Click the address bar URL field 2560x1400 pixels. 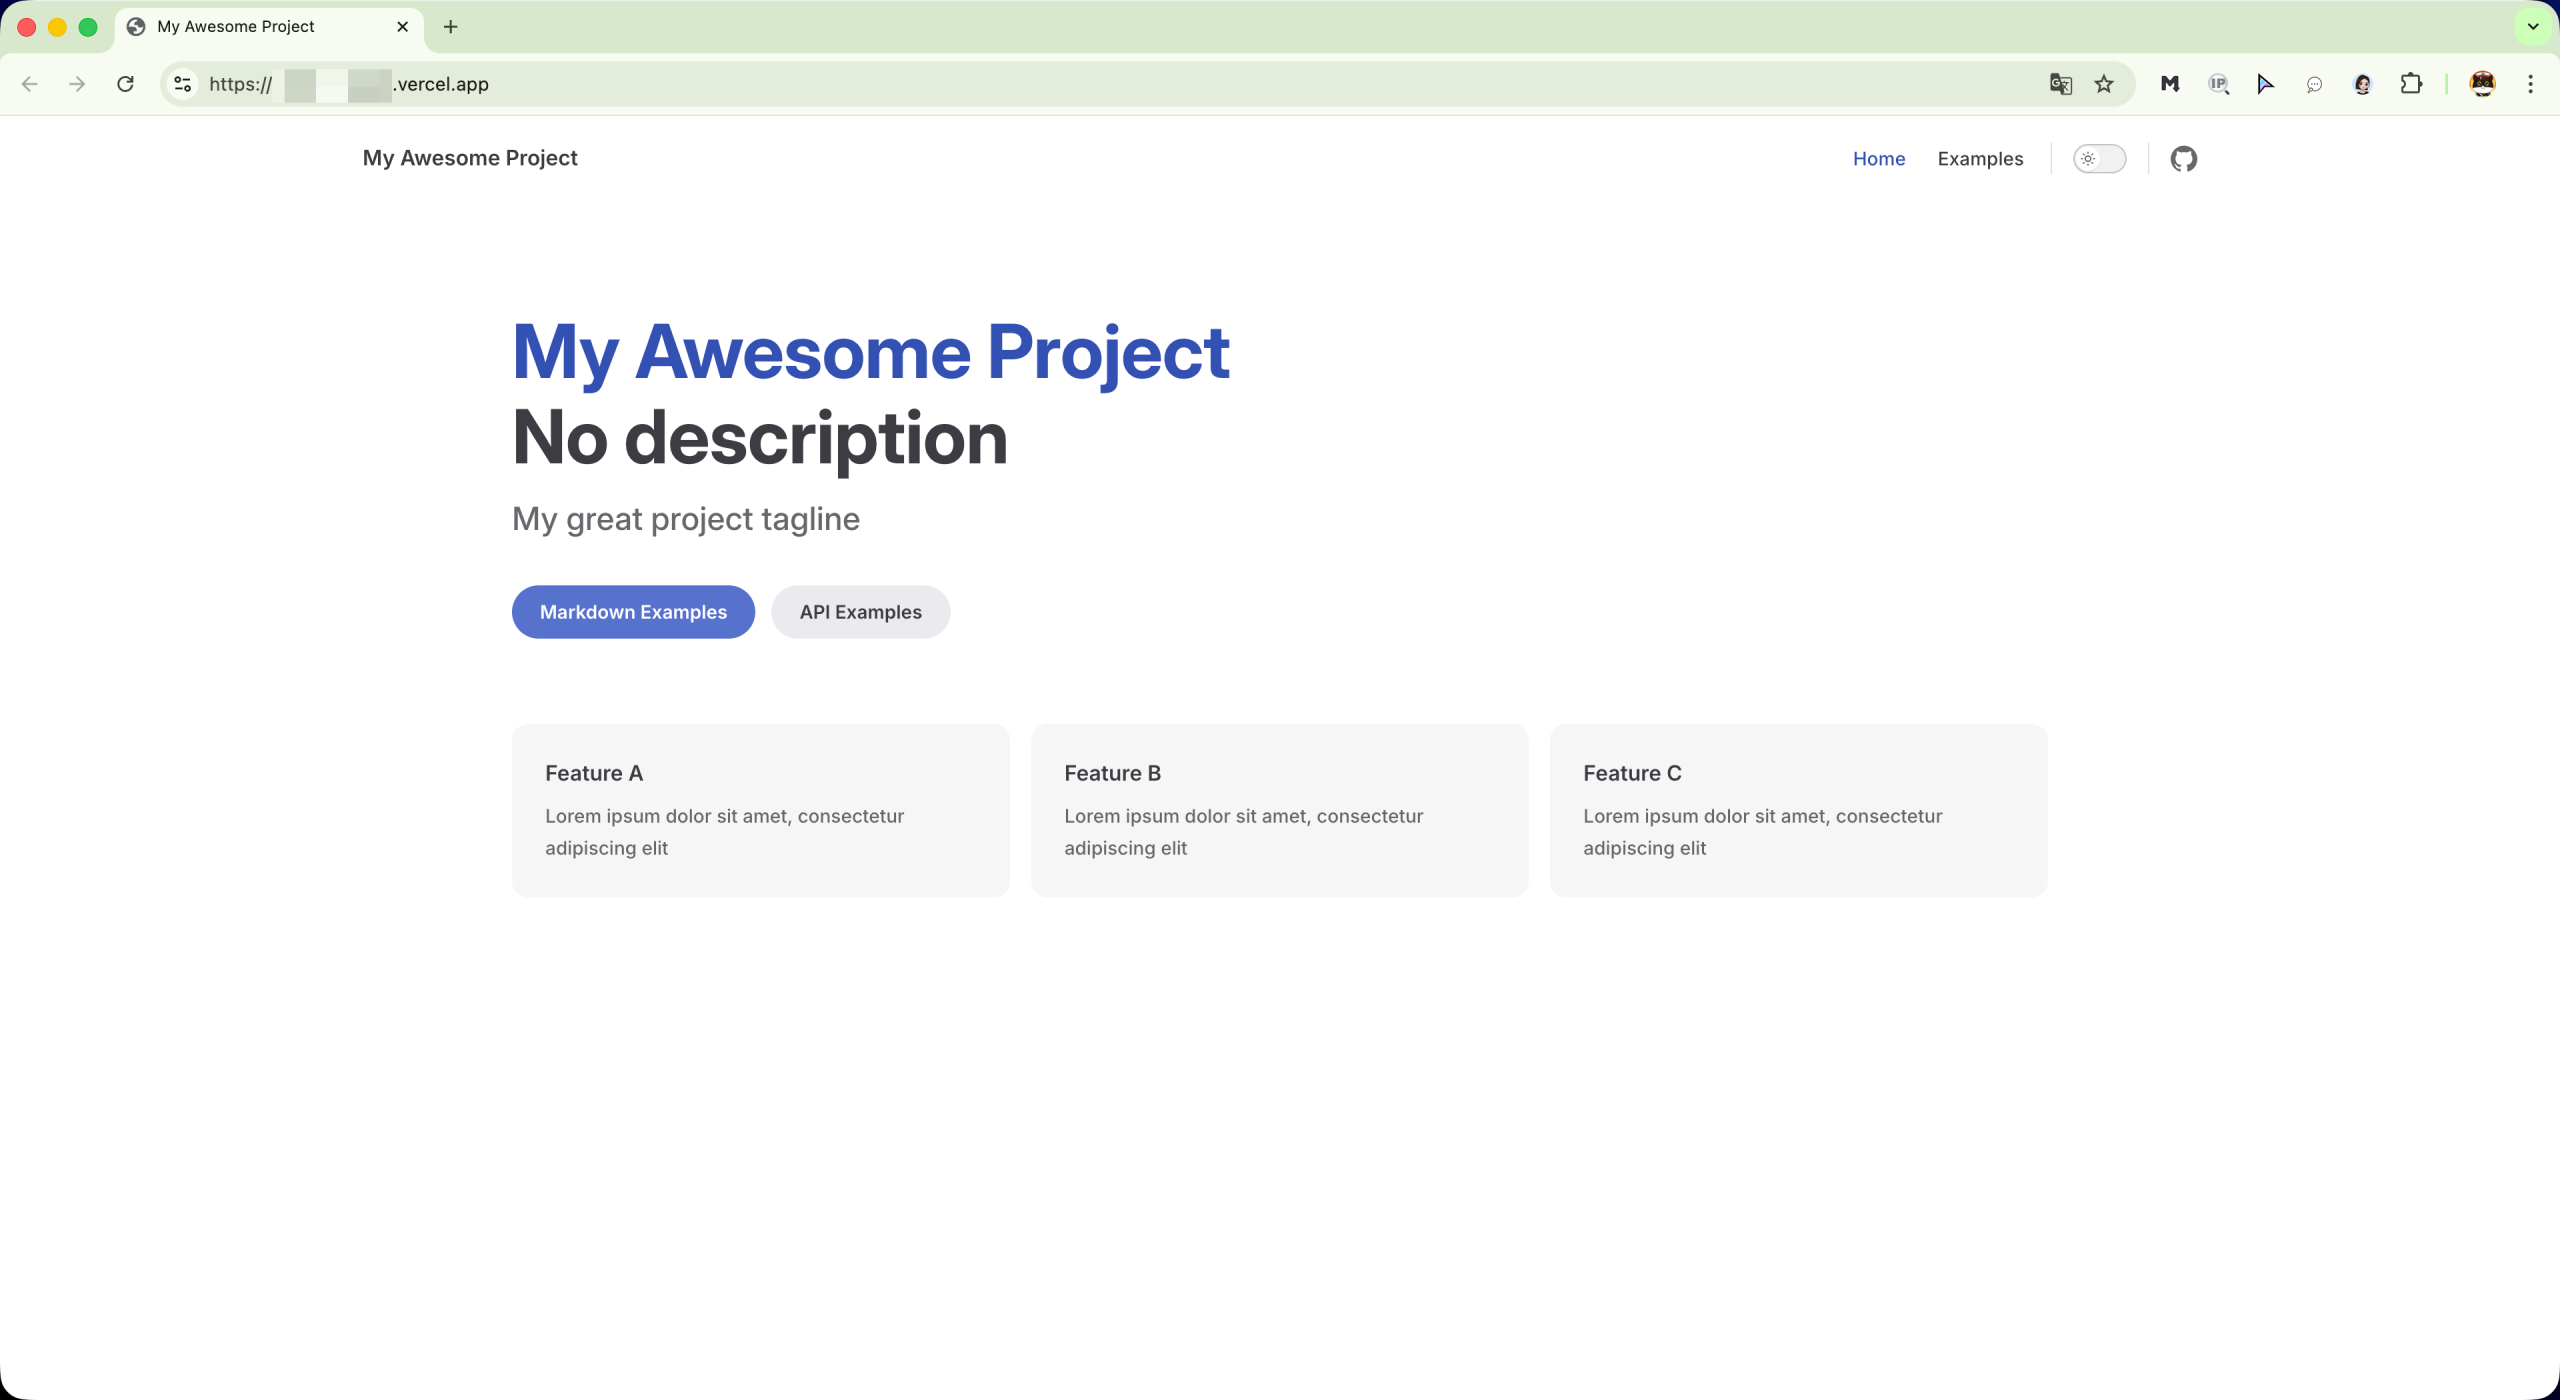[x=1000, y=84]
